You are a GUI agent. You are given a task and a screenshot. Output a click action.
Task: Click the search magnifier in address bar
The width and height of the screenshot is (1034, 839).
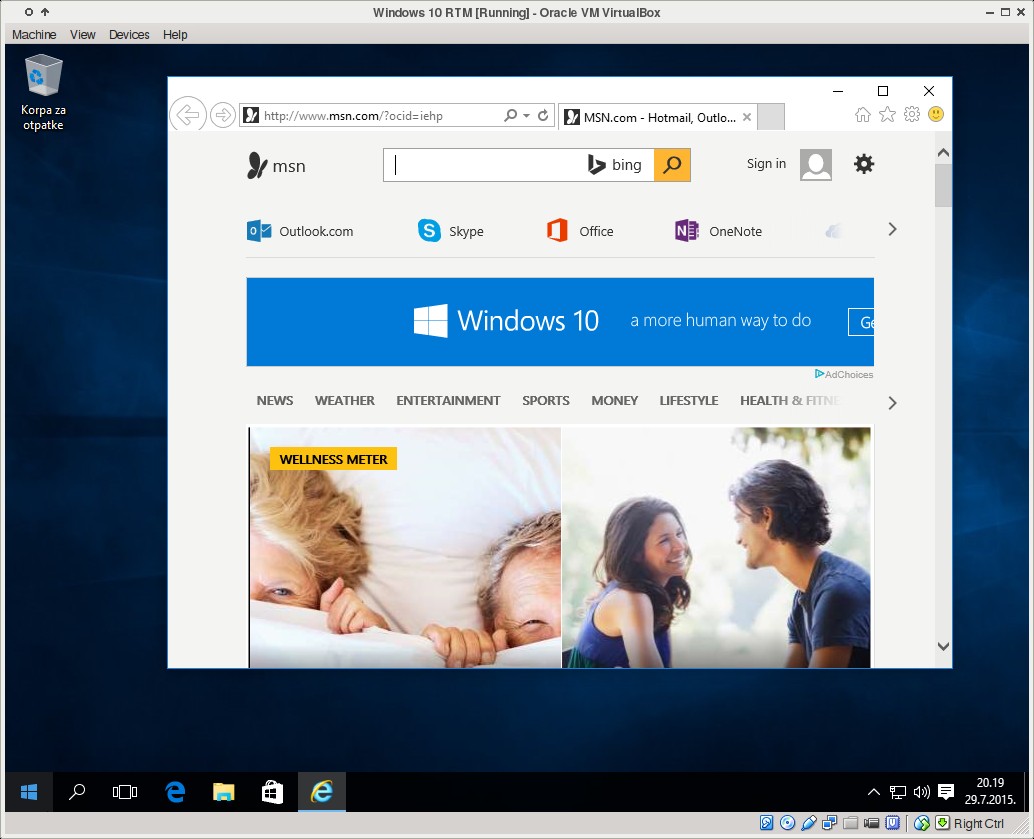click(510, 115)
